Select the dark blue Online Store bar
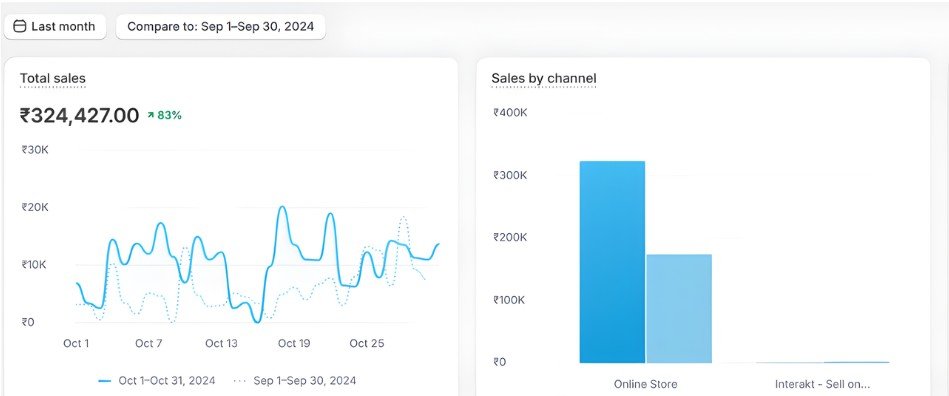Viewport: 949px width, 396px height. point(612,262)
